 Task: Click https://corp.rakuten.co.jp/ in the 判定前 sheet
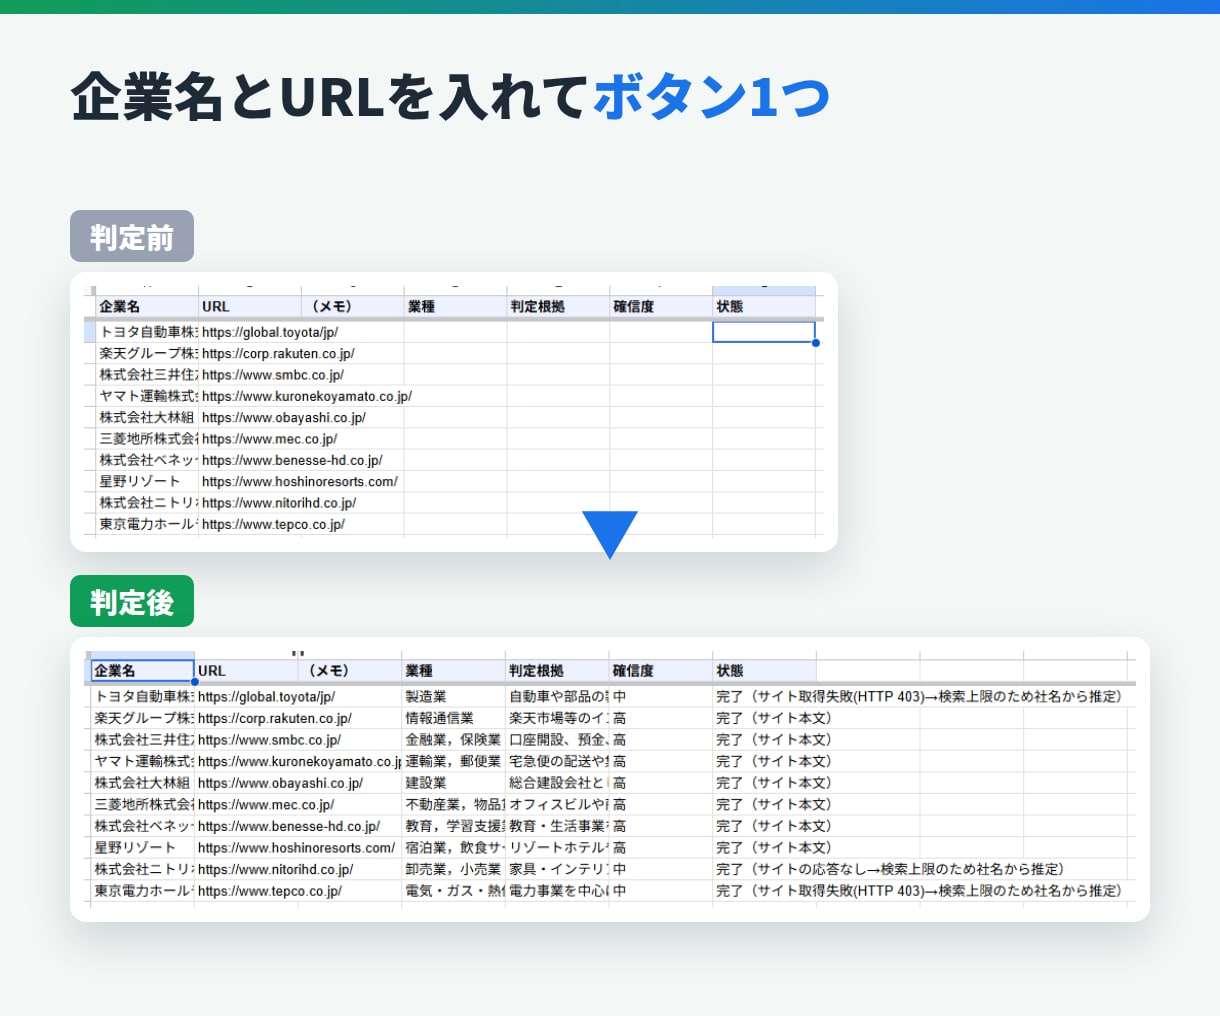pyautogui.click(x=278, y=353)
